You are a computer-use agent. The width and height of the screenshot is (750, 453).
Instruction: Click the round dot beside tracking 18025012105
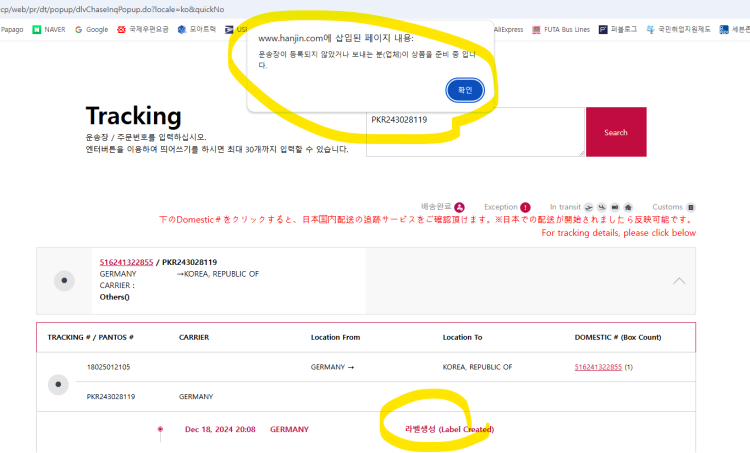(x=58, y=384)
